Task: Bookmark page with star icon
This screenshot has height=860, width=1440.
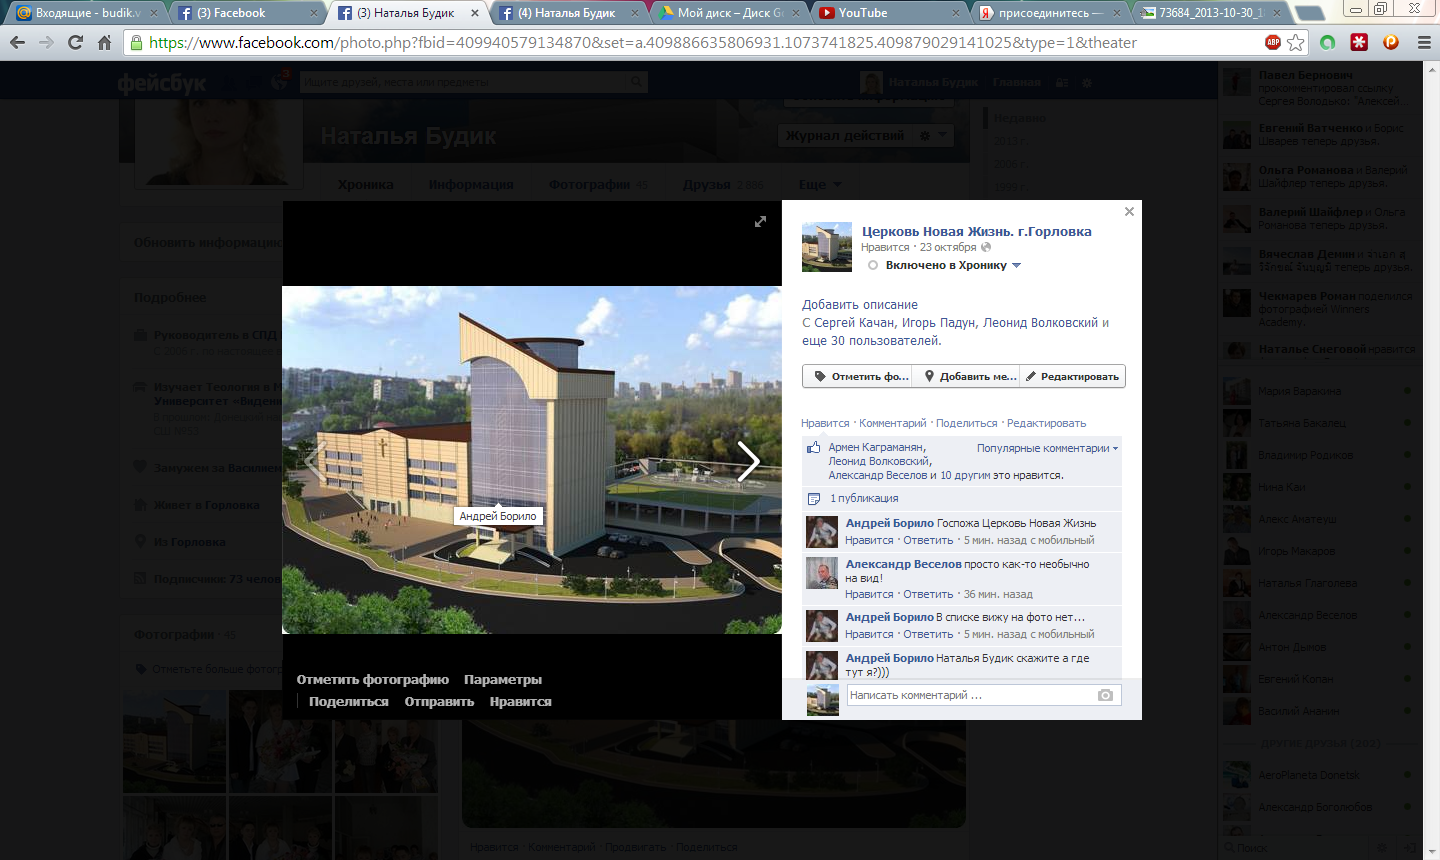Action: (1296, 43)
